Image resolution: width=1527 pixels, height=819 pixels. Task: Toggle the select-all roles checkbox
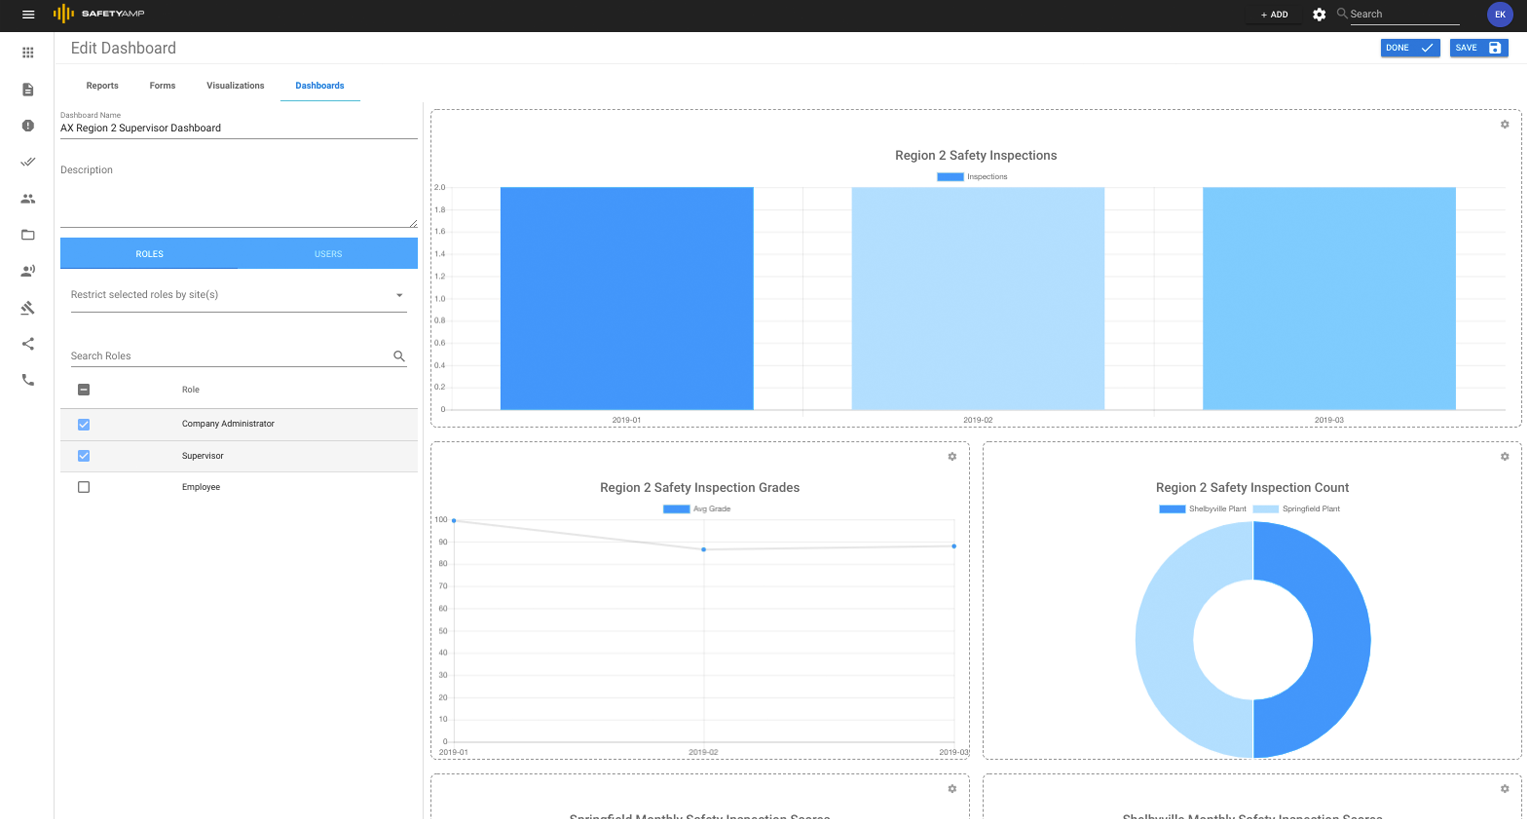[83, 389]
